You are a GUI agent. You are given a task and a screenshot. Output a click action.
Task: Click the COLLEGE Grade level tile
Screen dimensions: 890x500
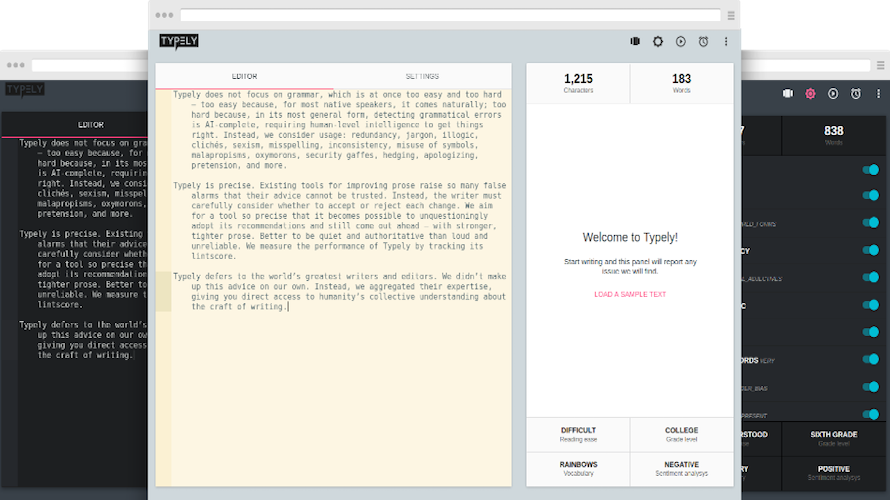coord(682,435)
